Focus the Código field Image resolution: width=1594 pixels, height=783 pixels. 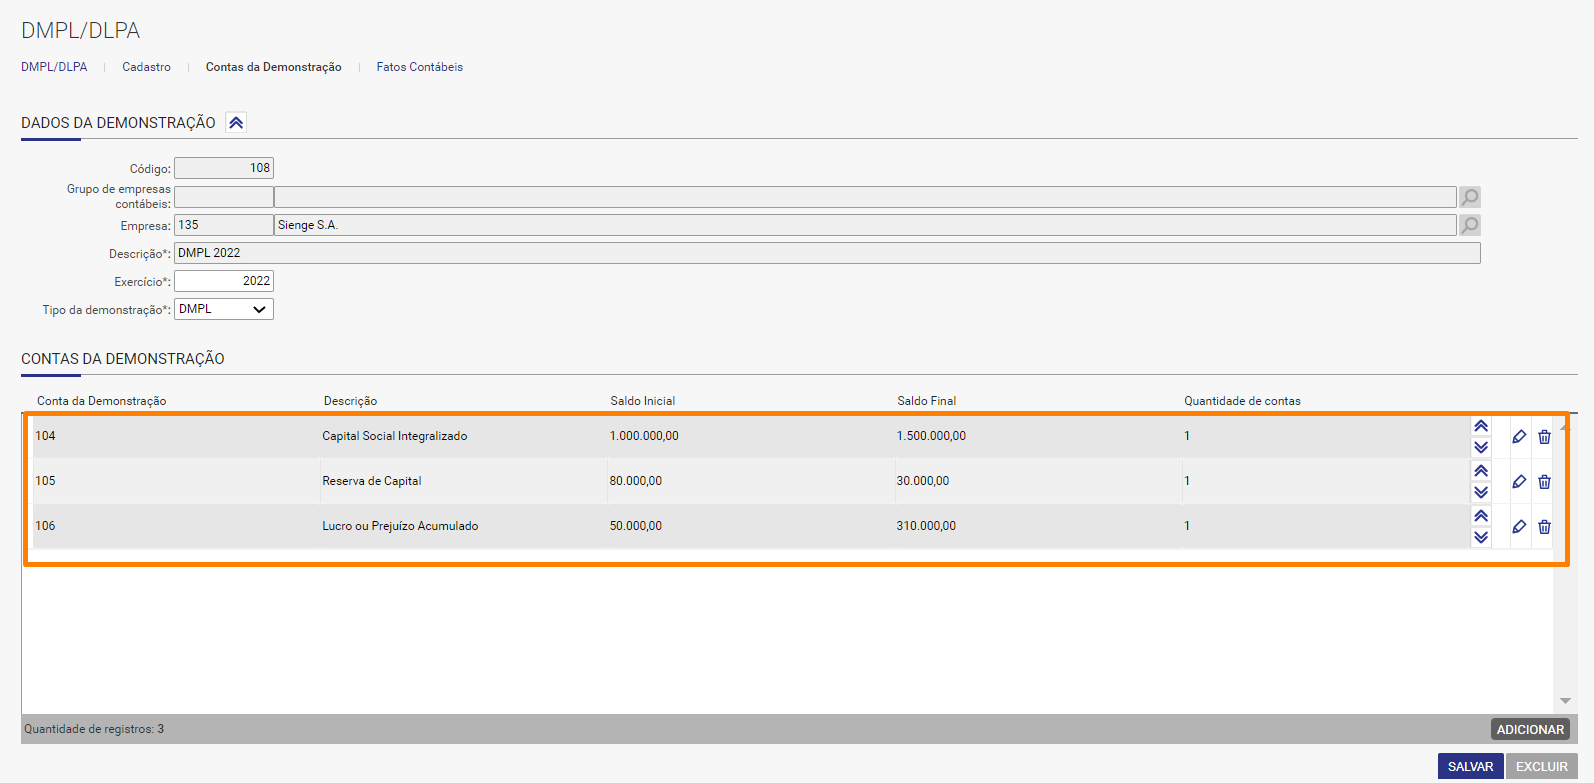click(x=224, y=168)
